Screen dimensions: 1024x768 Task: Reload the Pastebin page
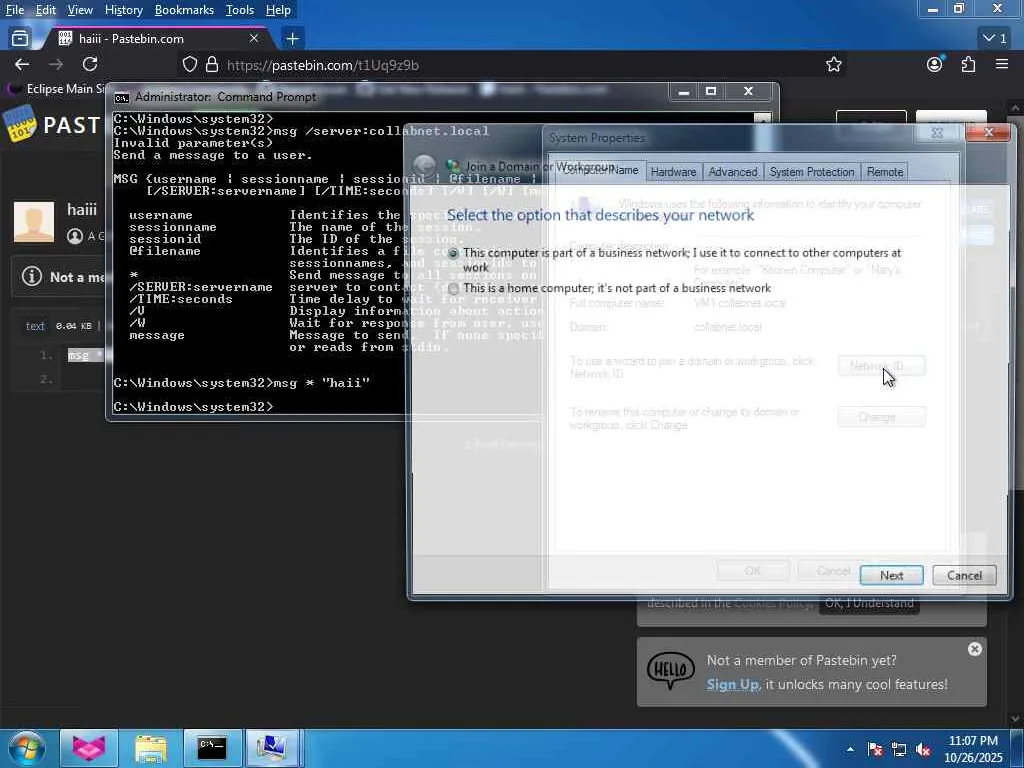pos(90,64)
